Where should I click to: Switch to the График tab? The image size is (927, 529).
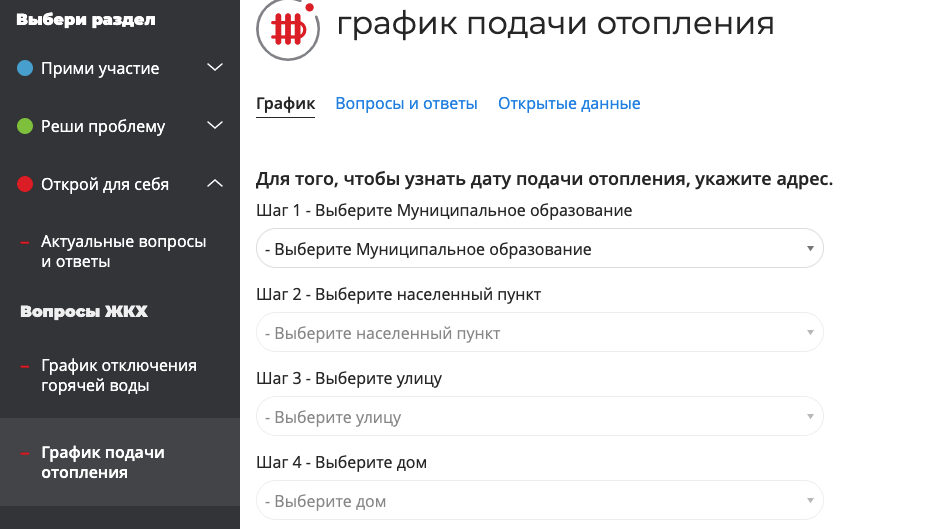pyautogui.click(x=285, y=104)
